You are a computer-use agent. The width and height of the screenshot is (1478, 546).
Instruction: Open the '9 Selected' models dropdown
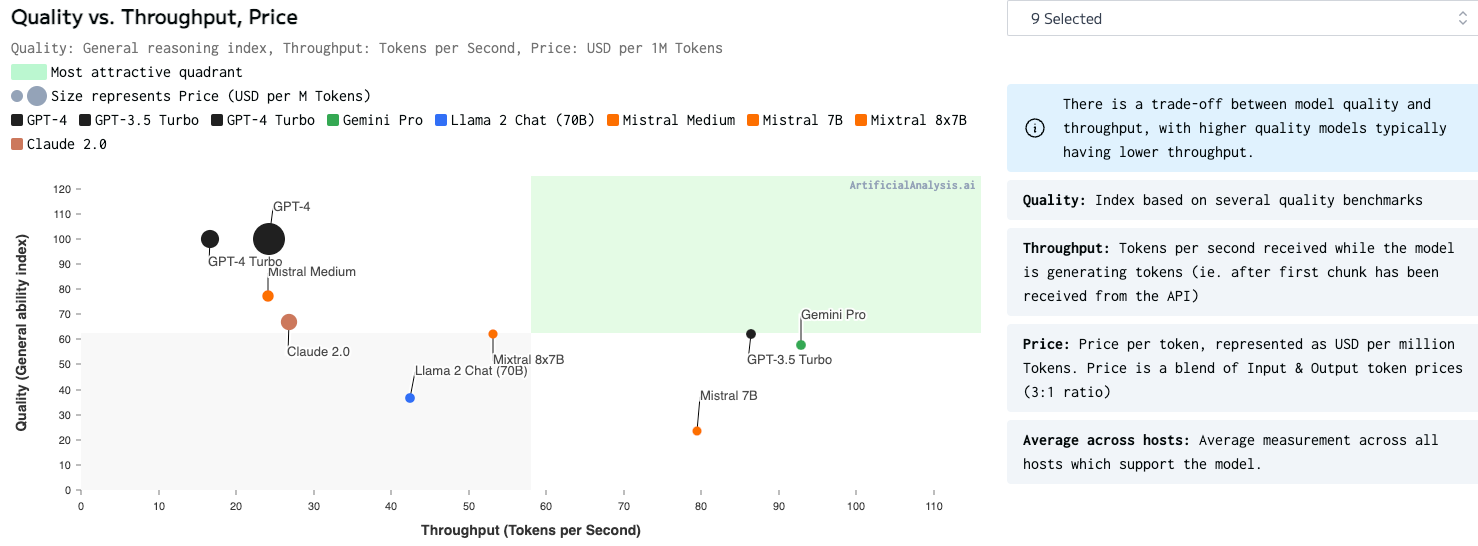(x=1240, y=19)
